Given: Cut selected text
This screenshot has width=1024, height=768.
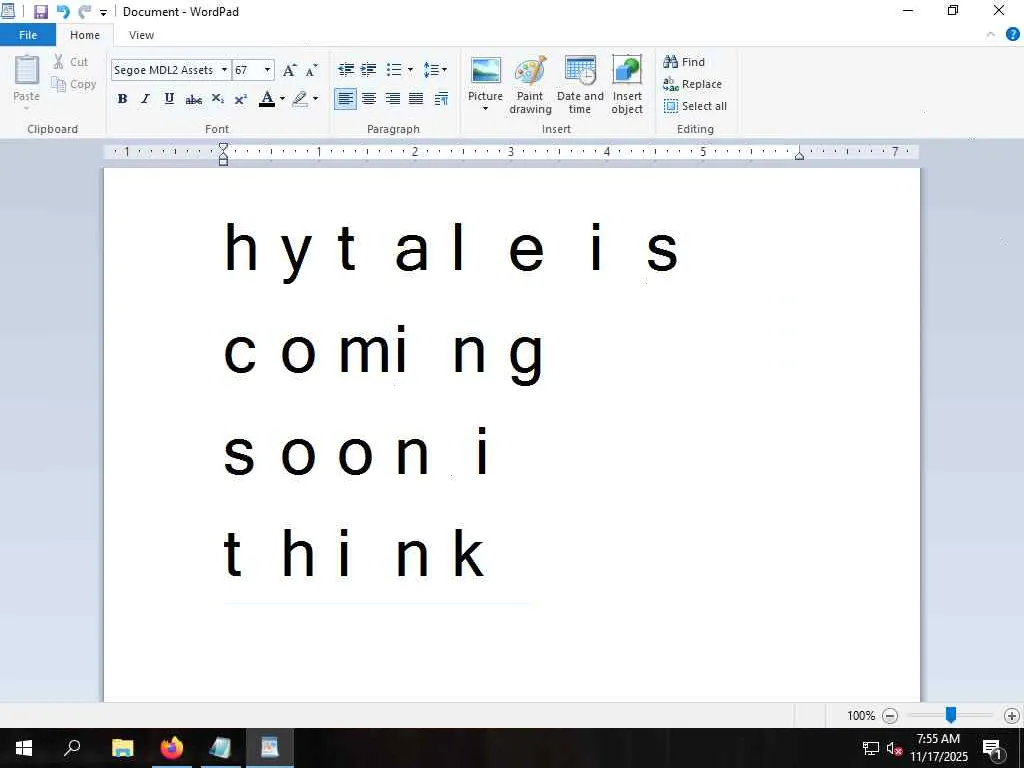Looking at the screenshot, I should click(x=71, y=62).
